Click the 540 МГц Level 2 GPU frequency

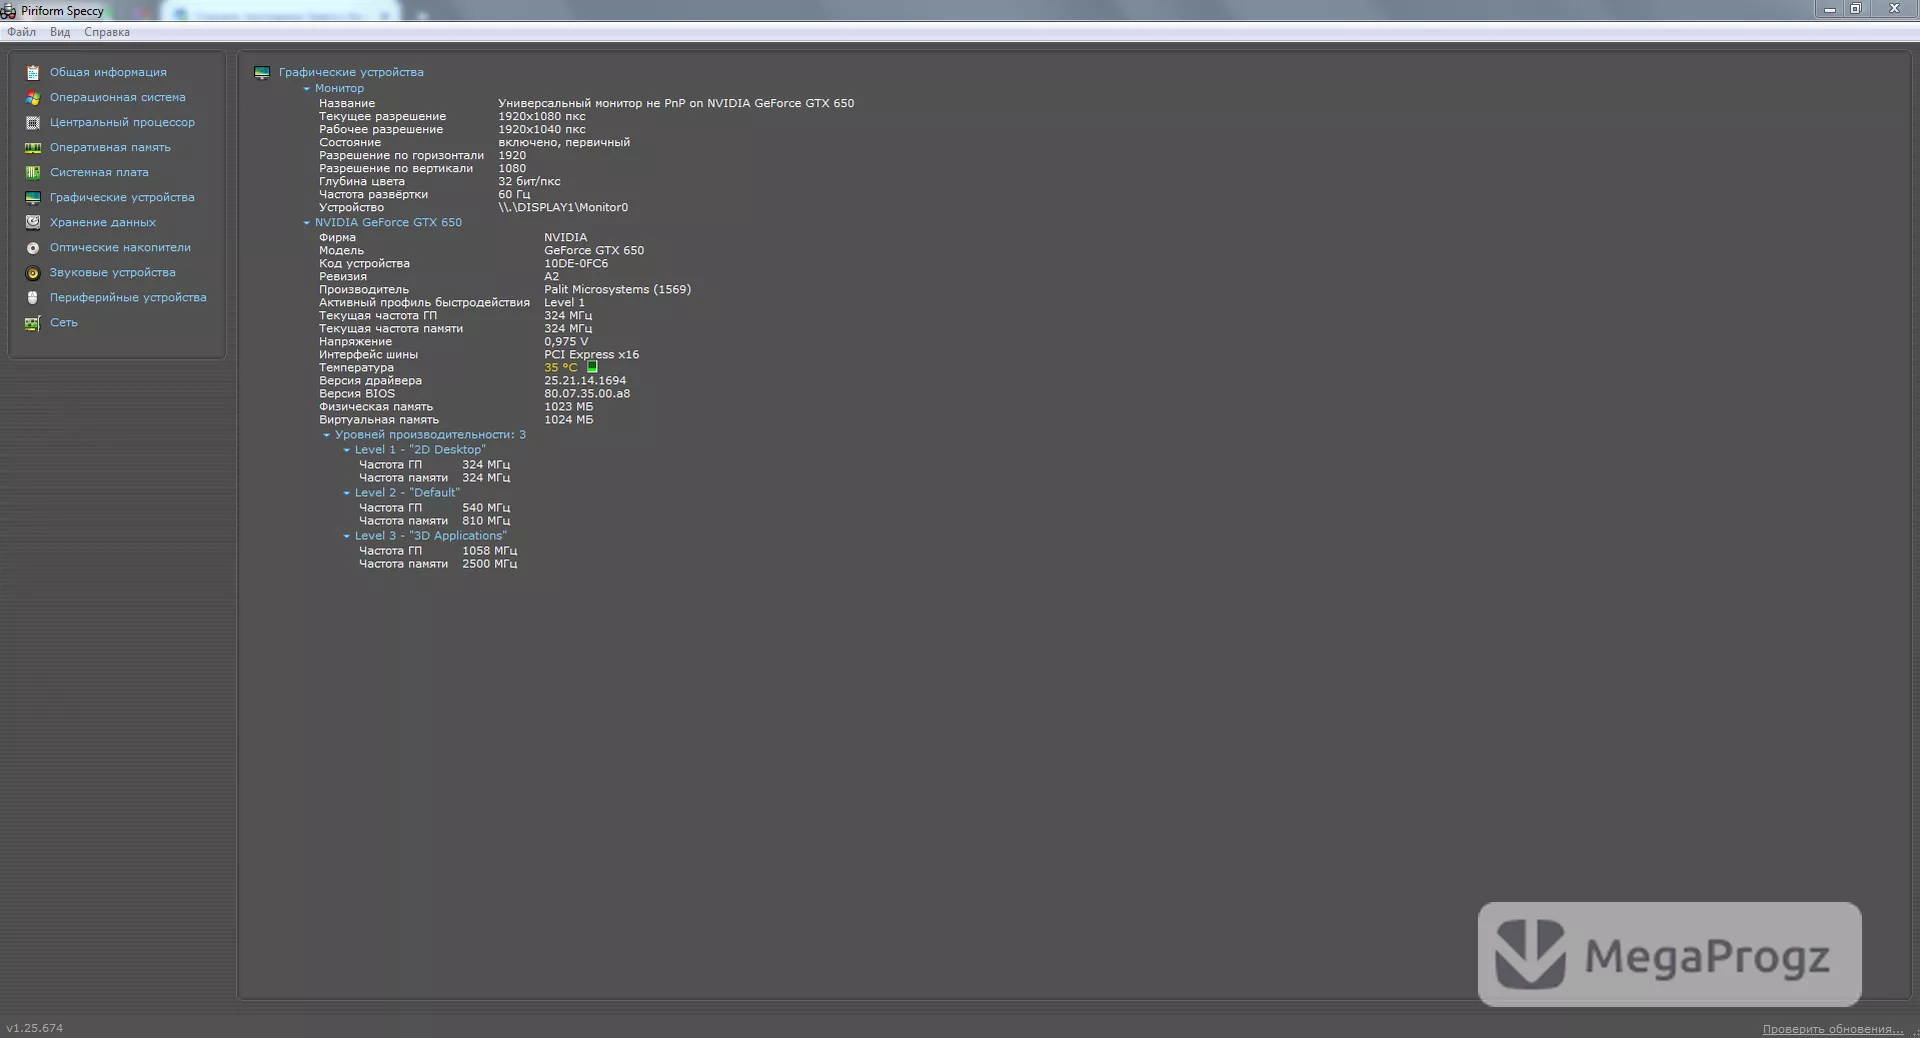click(x=486, y=508)
